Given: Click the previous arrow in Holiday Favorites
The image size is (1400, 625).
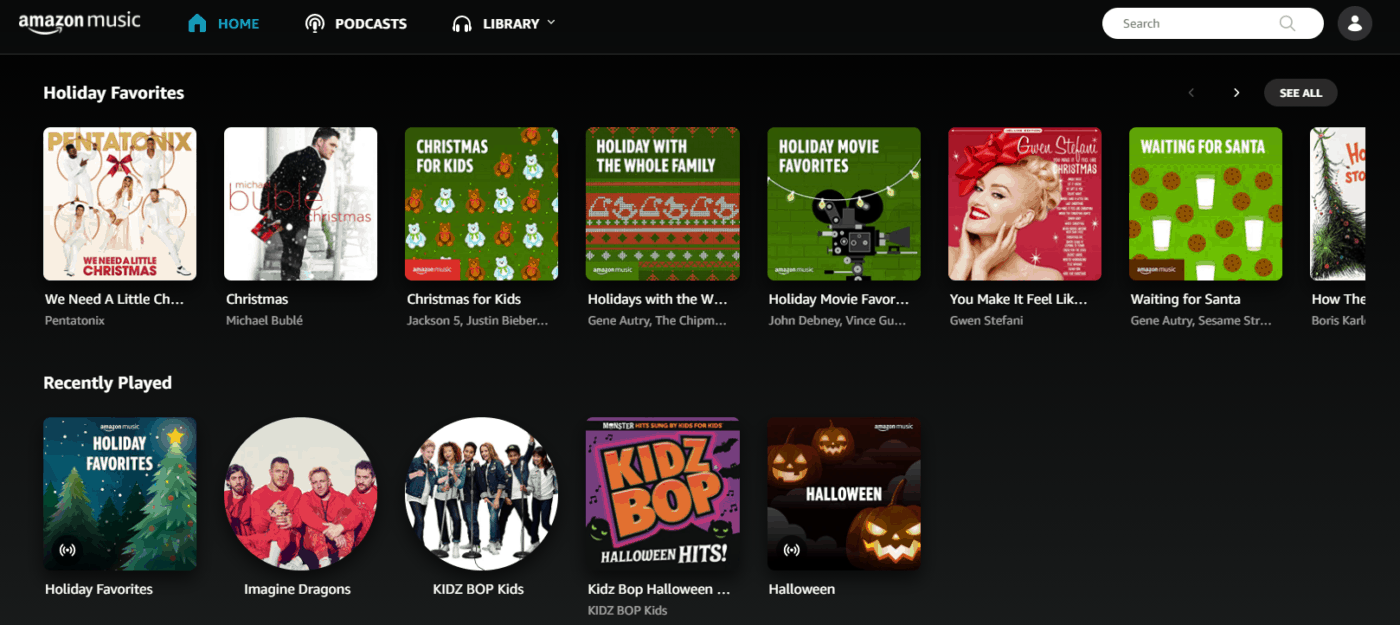Looking at the screenshot, I should coord(1191,93).
